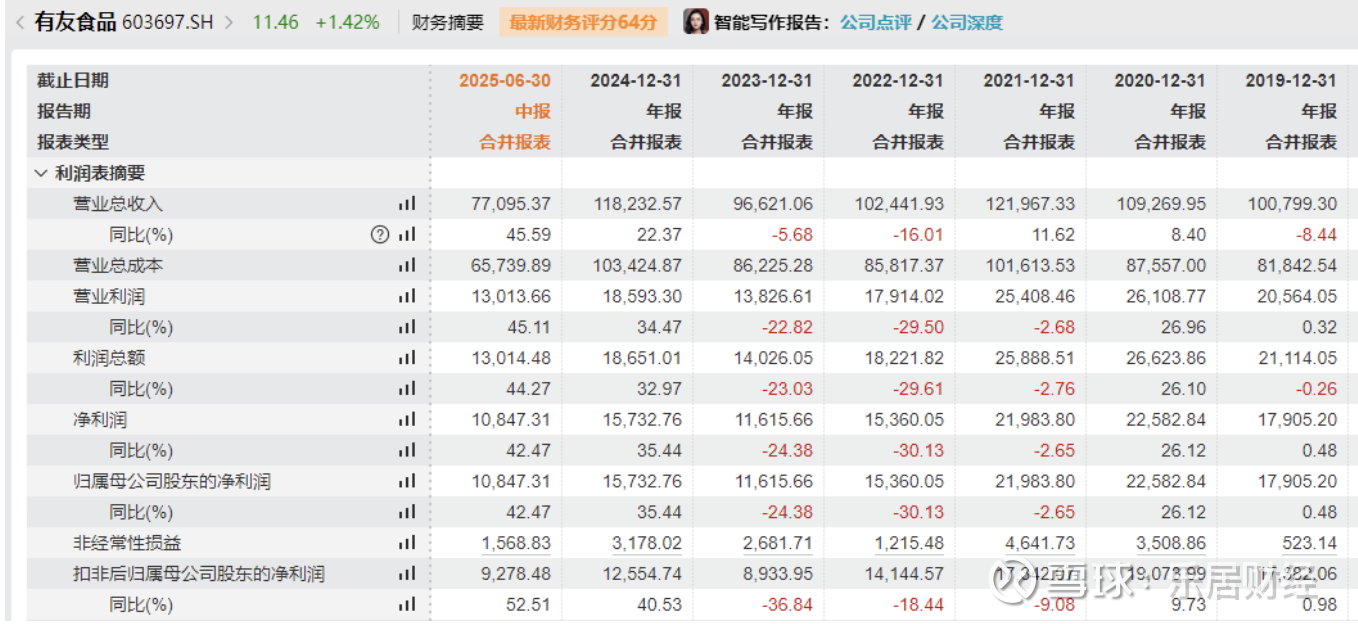1358x624 pixels.
Task: Click the 最新财务评分64分 badge
Action: (x=583, y=22)
